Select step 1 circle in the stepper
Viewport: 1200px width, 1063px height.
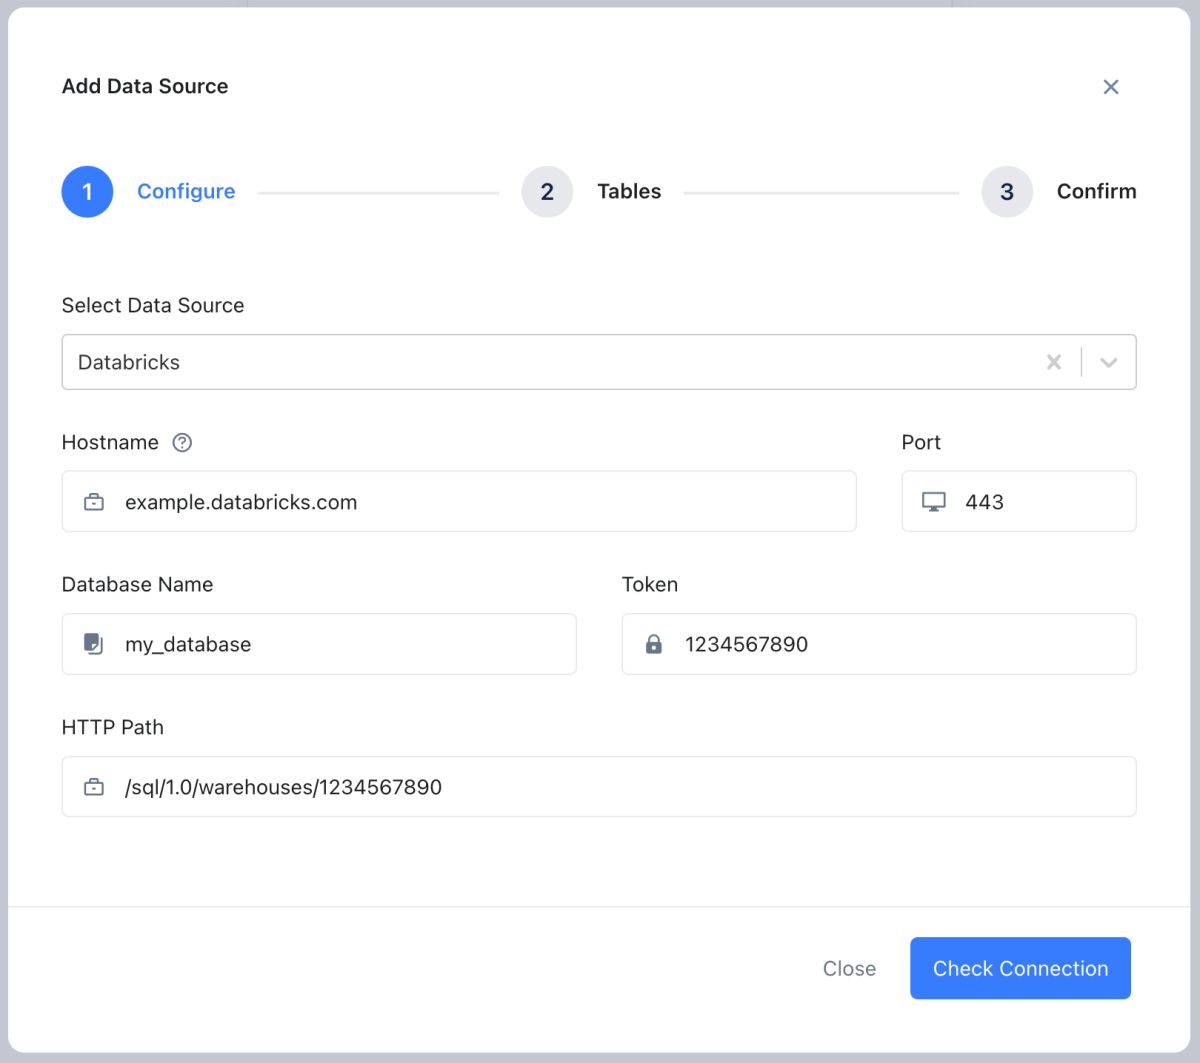pos(87,192)
